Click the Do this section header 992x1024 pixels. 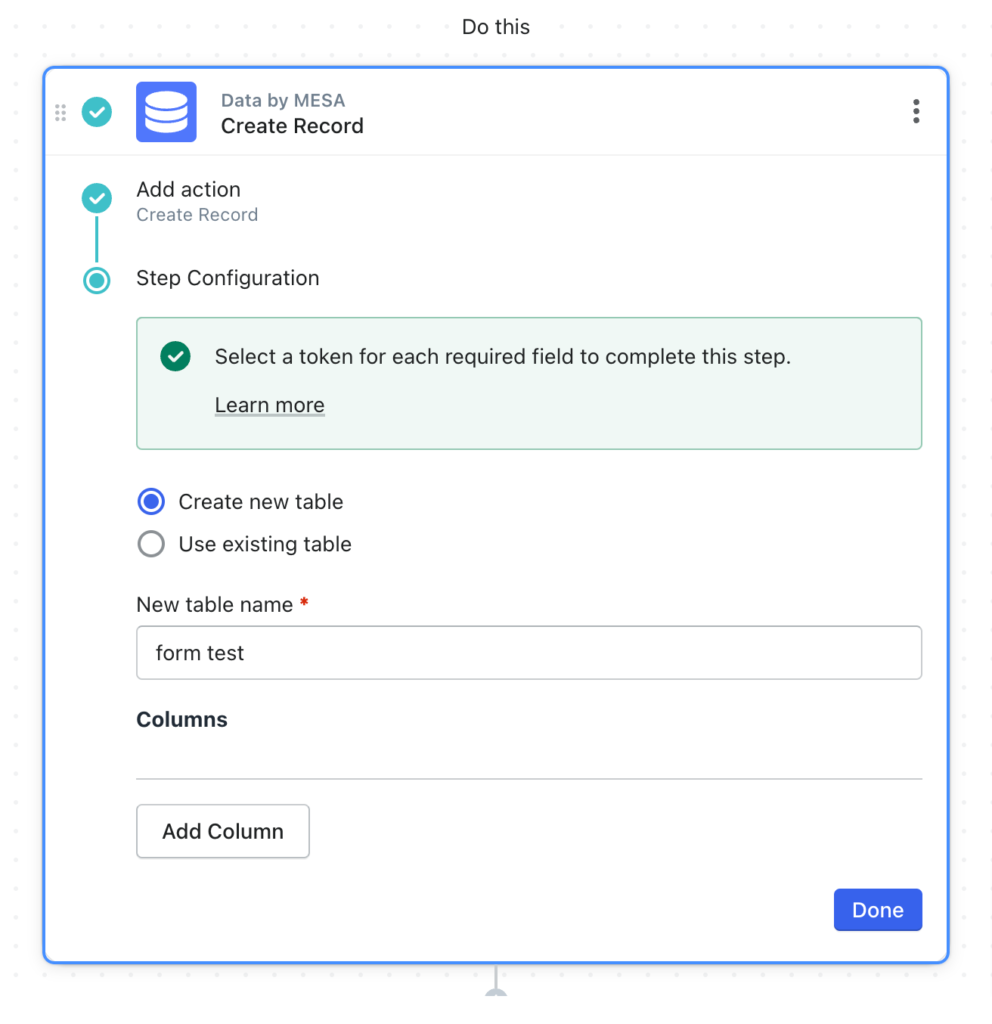click(495, 26)
